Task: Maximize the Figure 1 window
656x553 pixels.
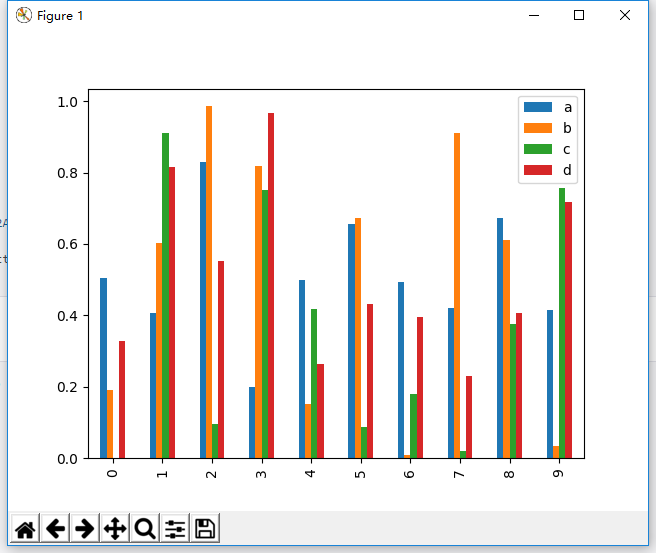Action: coord(579,15)
